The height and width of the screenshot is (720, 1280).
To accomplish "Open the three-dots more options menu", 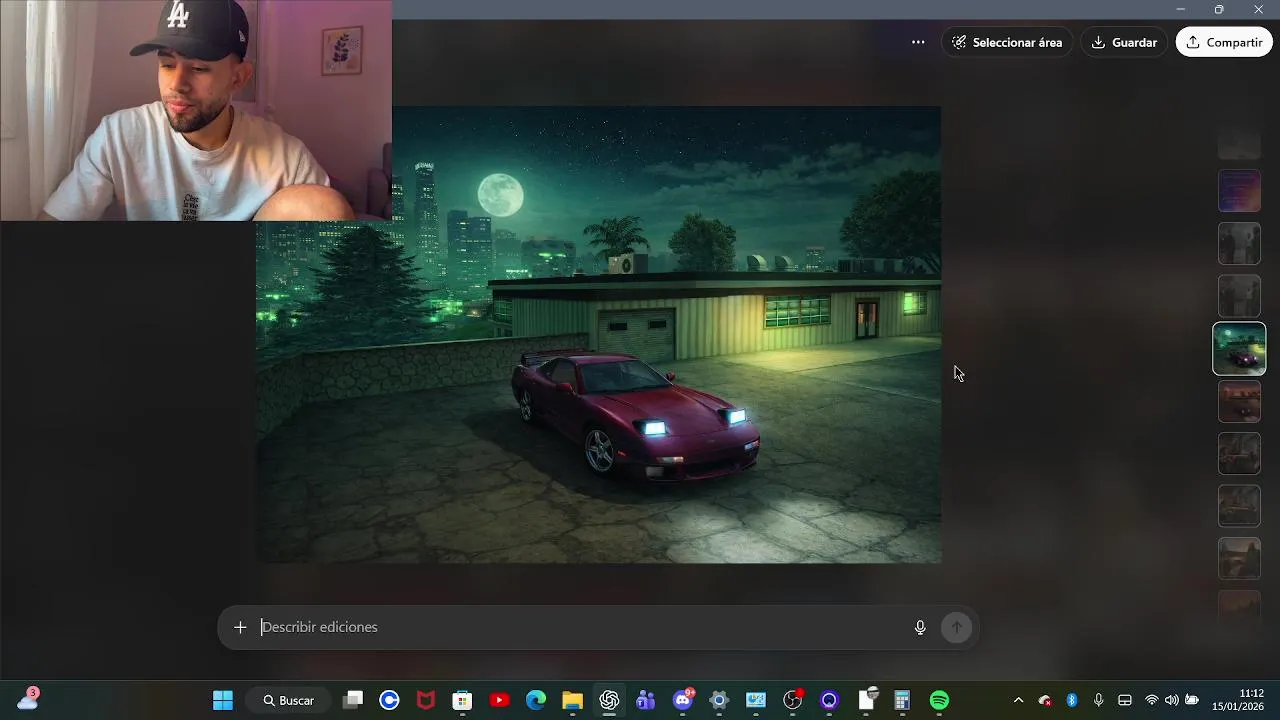I will (918, 42).
